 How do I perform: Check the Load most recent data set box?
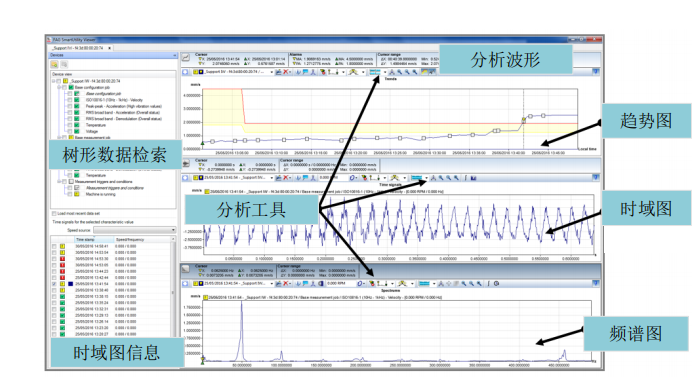tap(54, 213)
